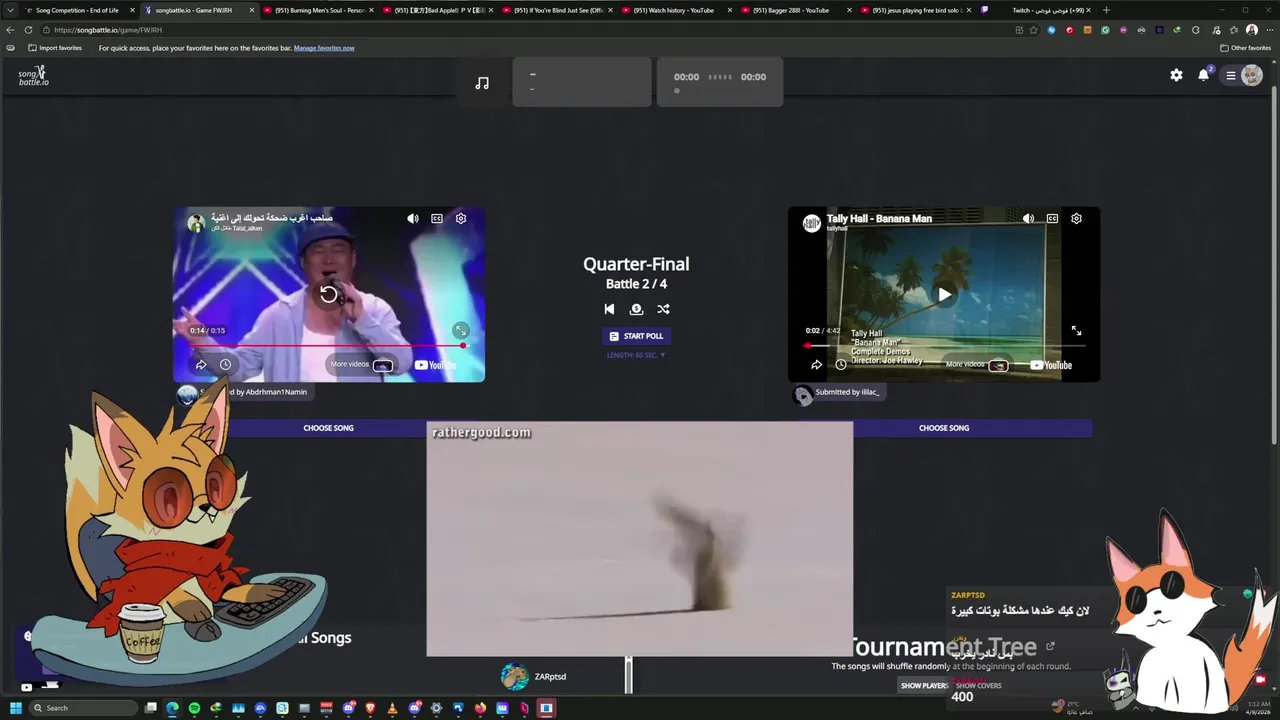Open YouTube logo on Banana Man player
Image resolution: width=1280 pixels, height=720 pixels.
tap(1050, 365)
